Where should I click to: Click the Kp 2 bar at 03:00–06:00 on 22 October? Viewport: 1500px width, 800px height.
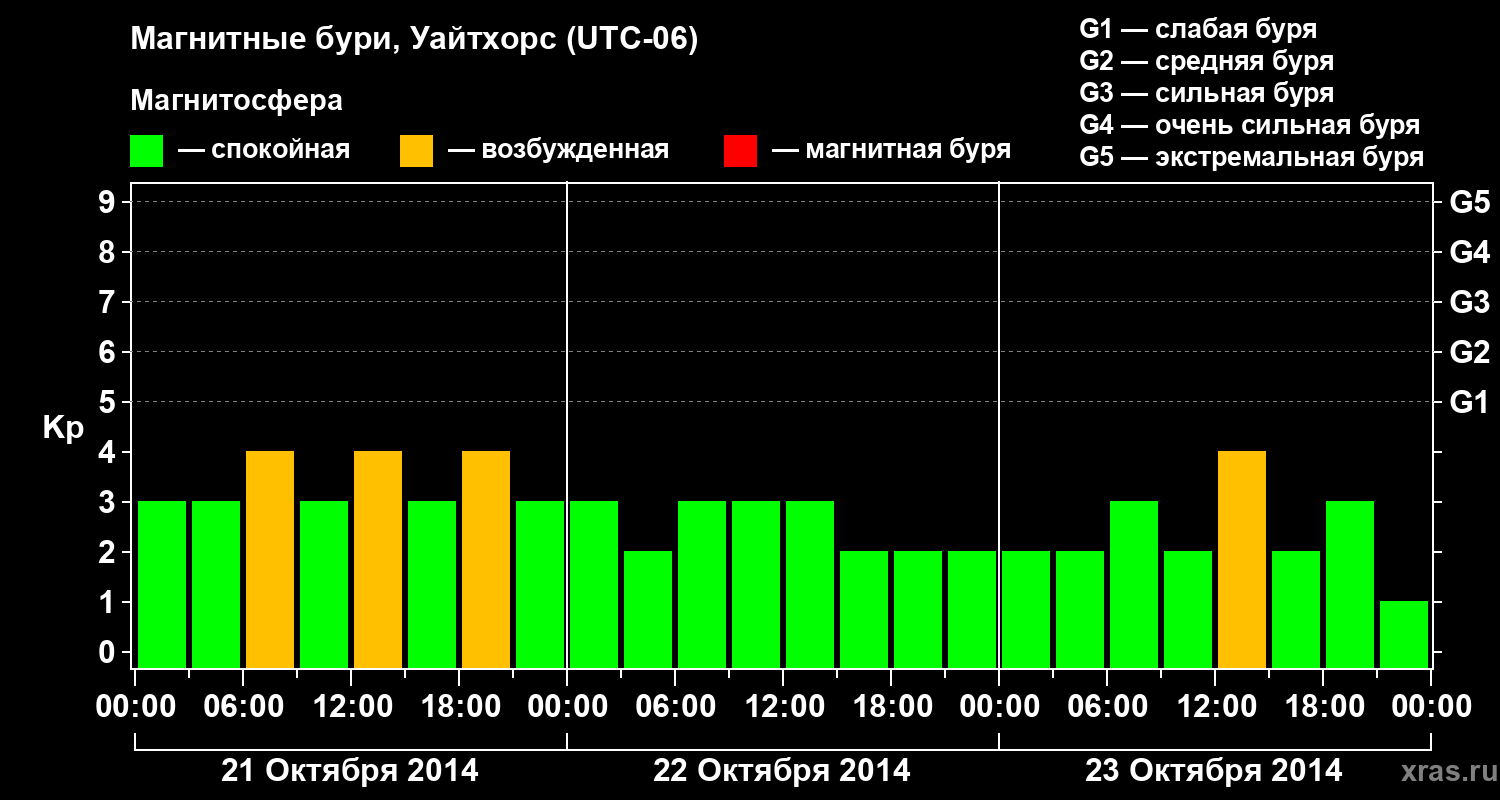[x=648, y=609]
